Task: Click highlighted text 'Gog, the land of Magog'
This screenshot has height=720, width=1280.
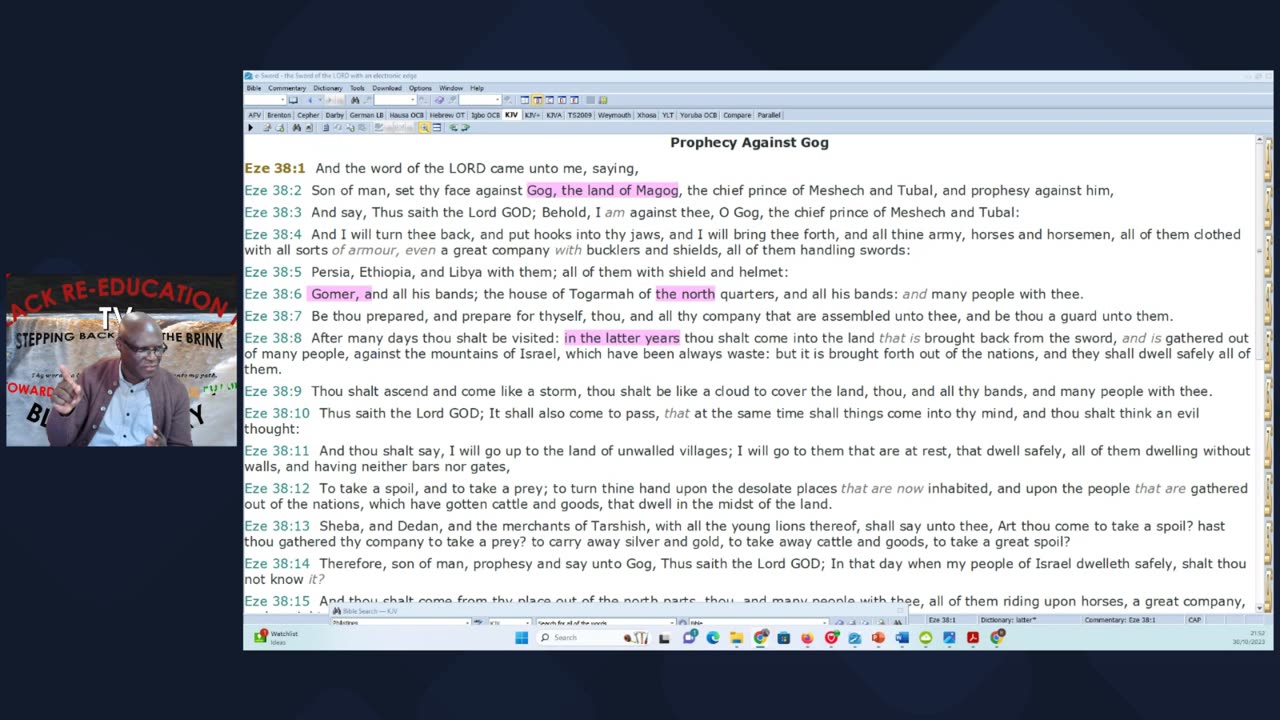Action: pos(603,190)
